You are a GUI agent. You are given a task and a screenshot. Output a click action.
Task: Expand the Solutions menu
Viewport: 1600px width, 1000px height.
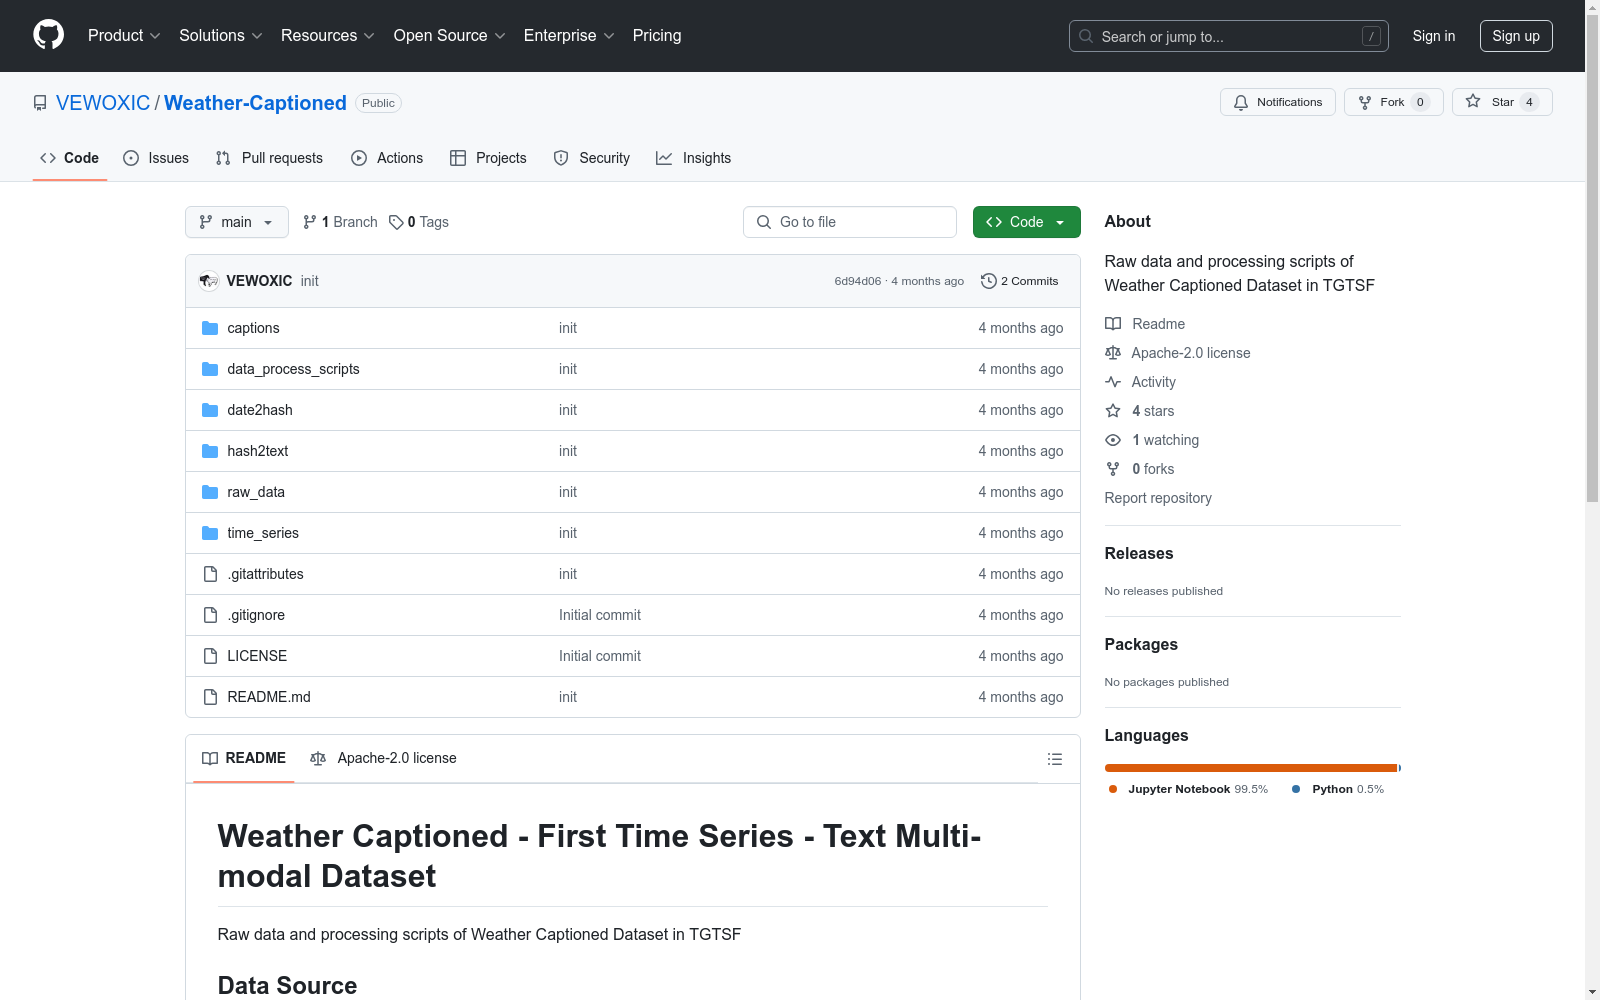[221, 35]
